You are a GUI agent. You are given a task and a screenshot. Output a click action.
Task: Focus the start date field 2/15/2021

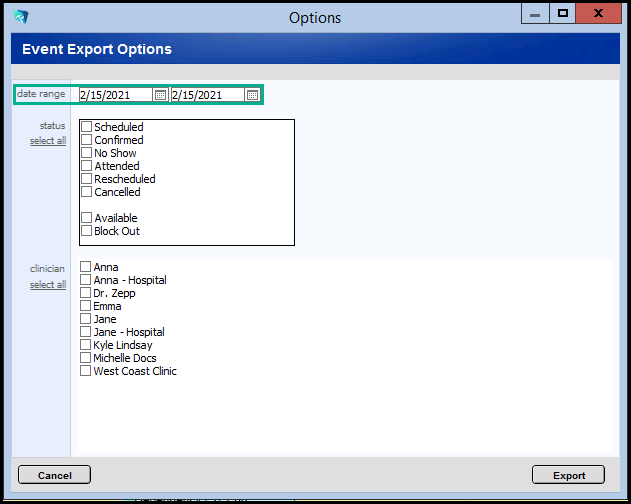(x=115, y=95)
